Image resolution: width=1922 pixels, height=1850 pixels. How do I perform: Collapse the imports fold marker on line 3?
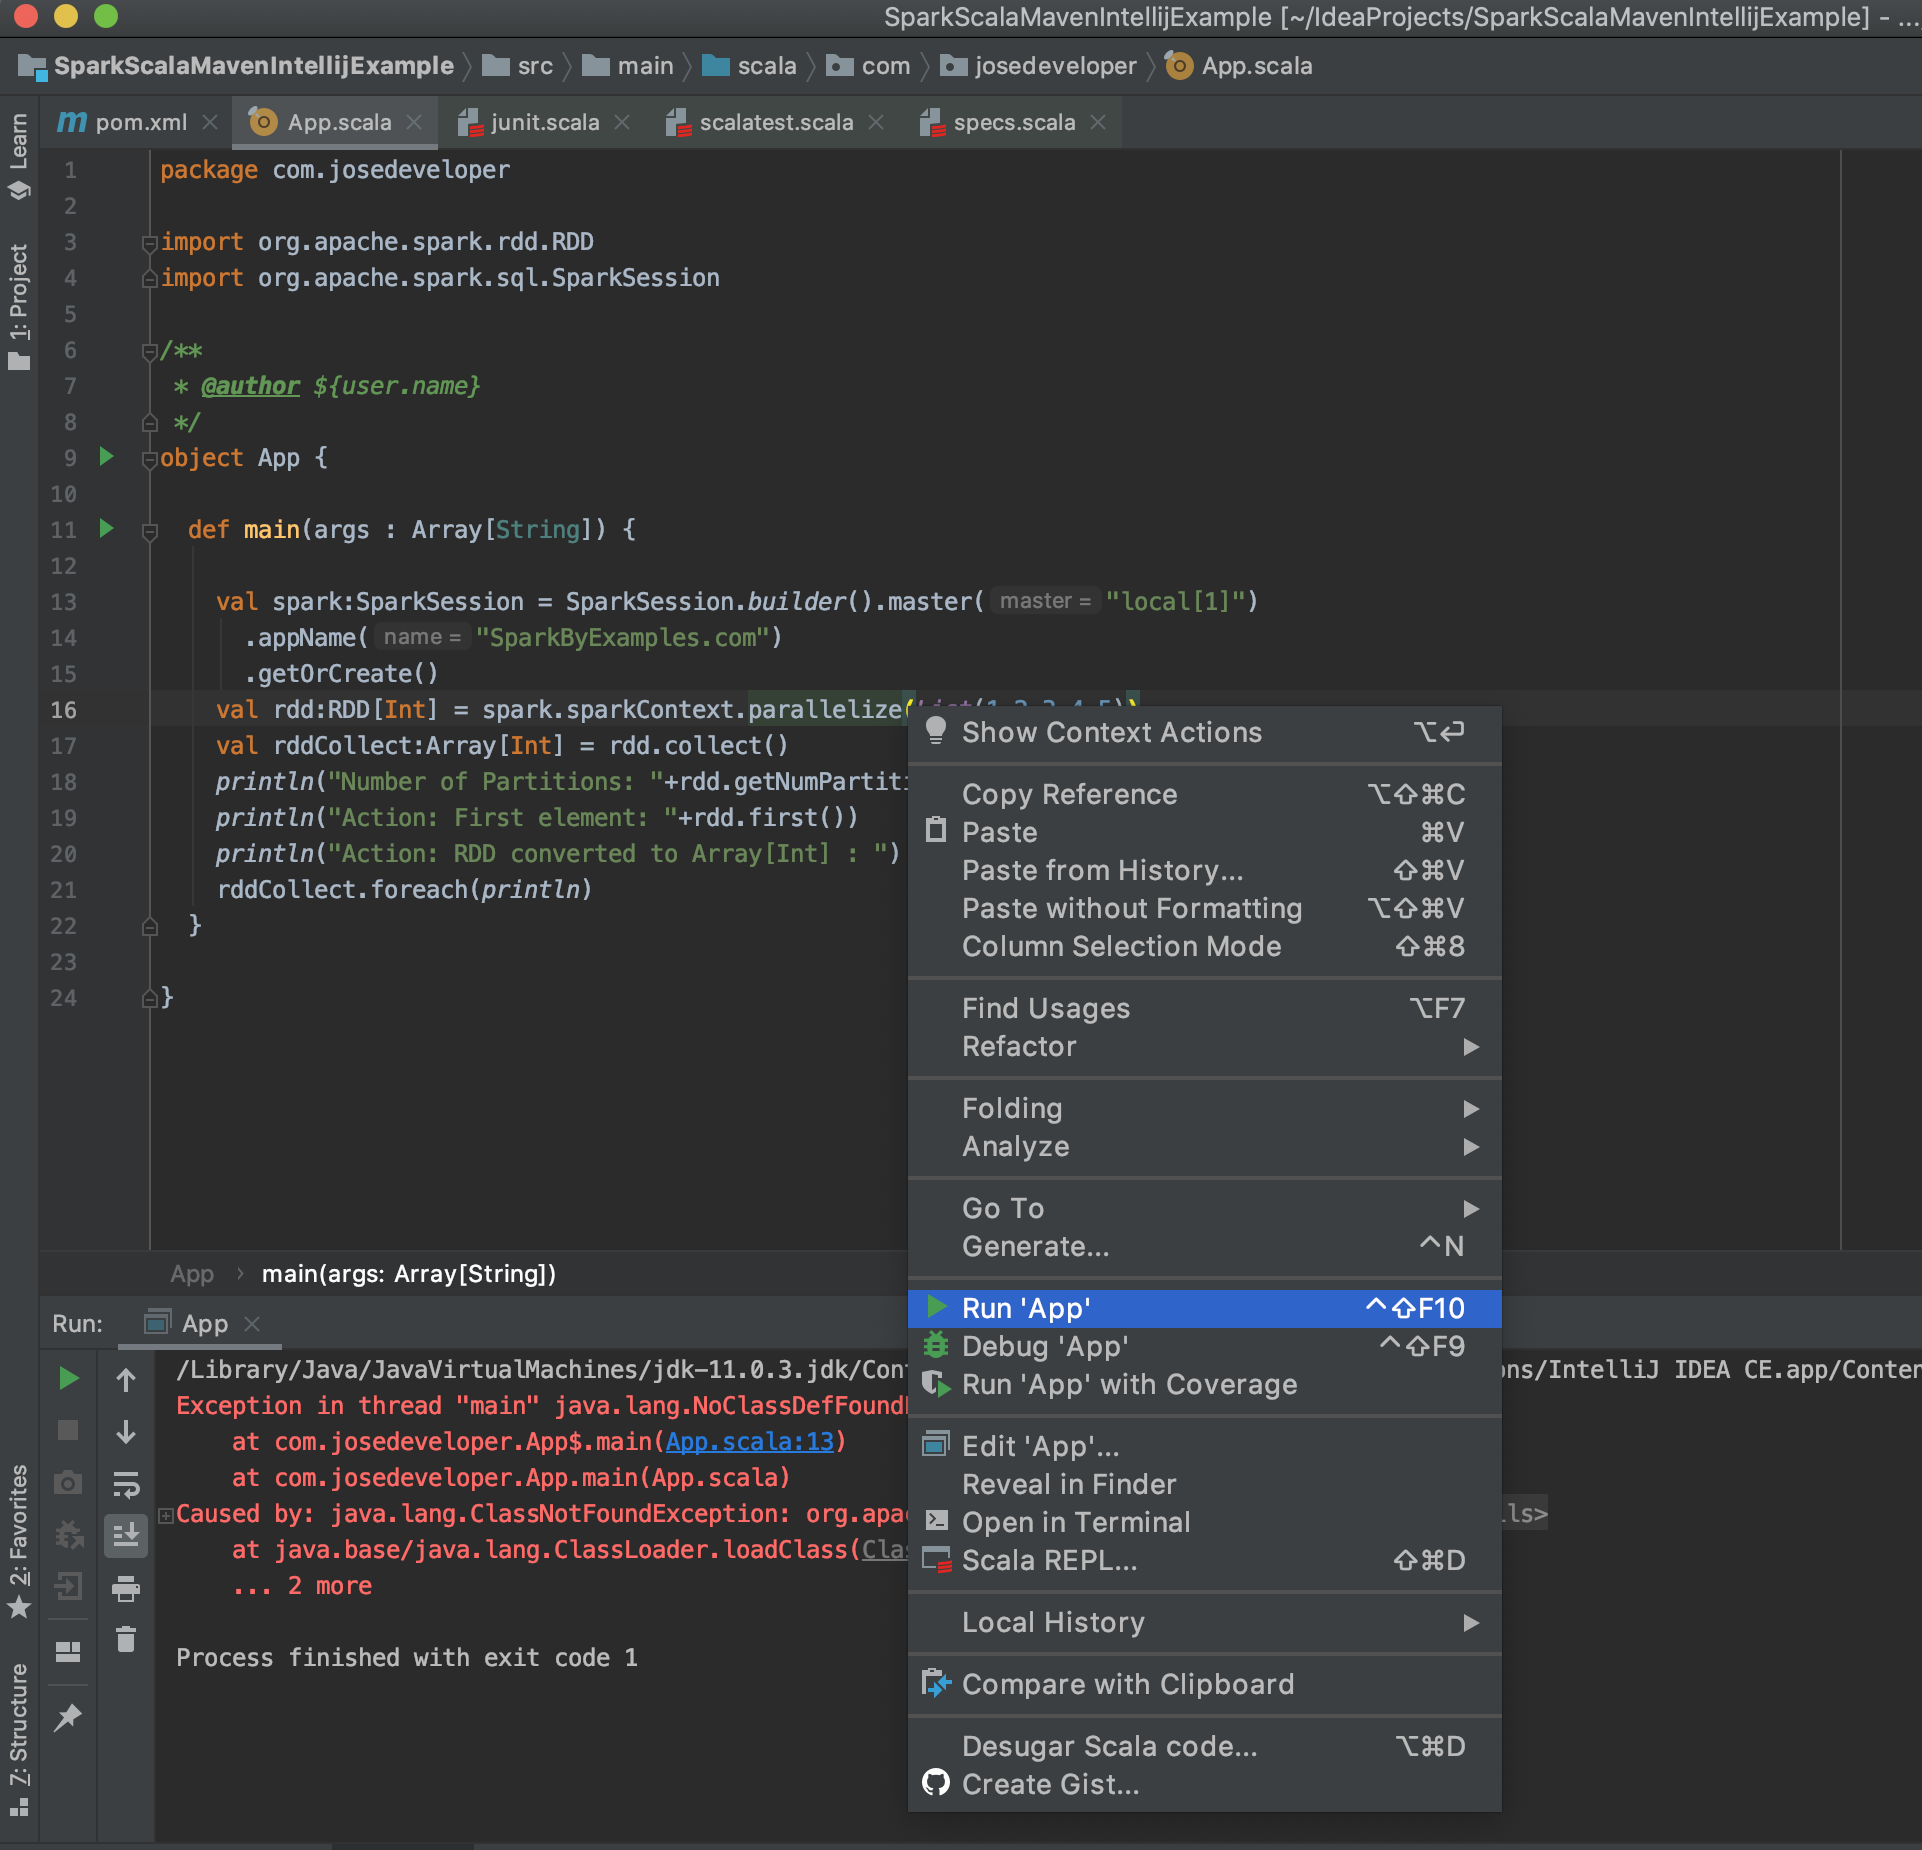[150, 243]
